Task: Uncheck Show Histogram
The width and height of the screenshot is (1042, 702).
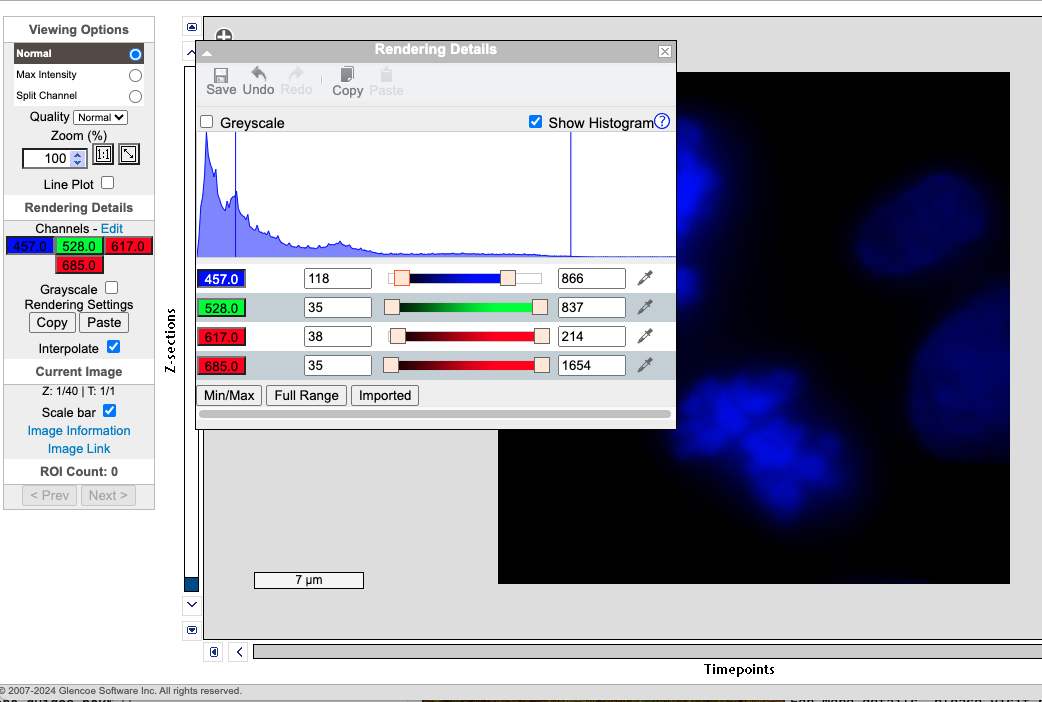Action: [x=535, y=122]
